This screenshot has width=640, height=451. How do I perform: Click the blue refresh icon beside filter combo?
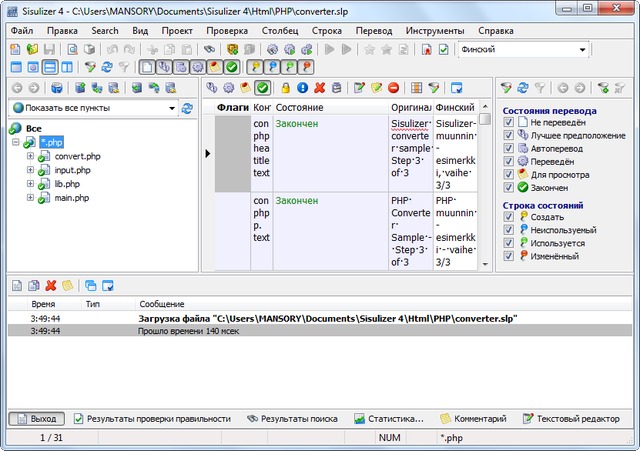pyautogui.click(x=187, y=108)
